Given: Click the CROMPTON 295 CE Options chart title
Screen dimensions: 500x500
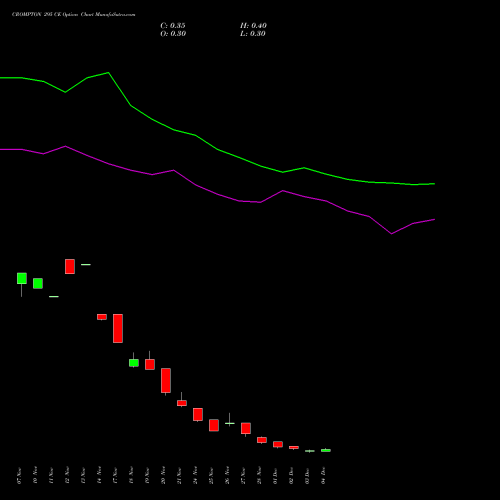Looking at the screenshot, I should pos(74,15).
